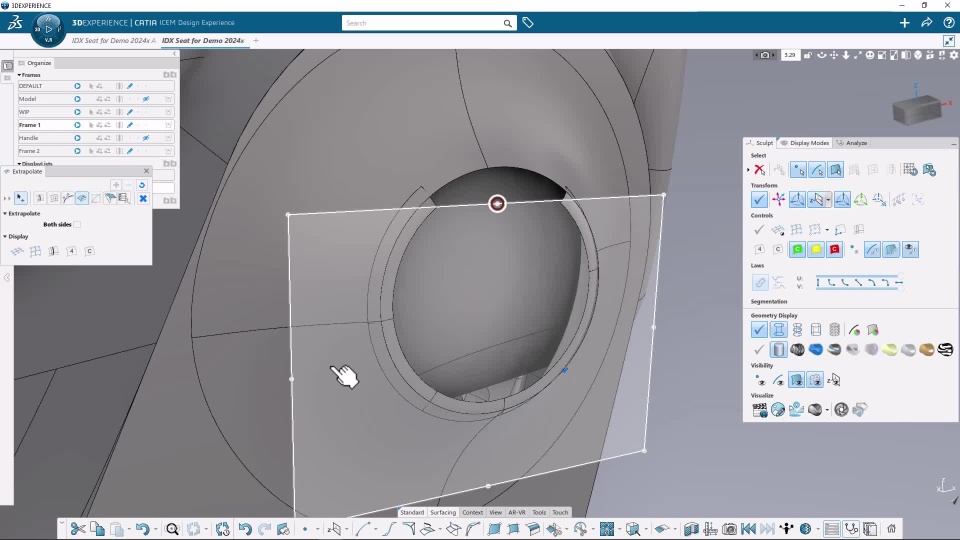Expand the Select section arrow in Sculpt

point(748,170)
